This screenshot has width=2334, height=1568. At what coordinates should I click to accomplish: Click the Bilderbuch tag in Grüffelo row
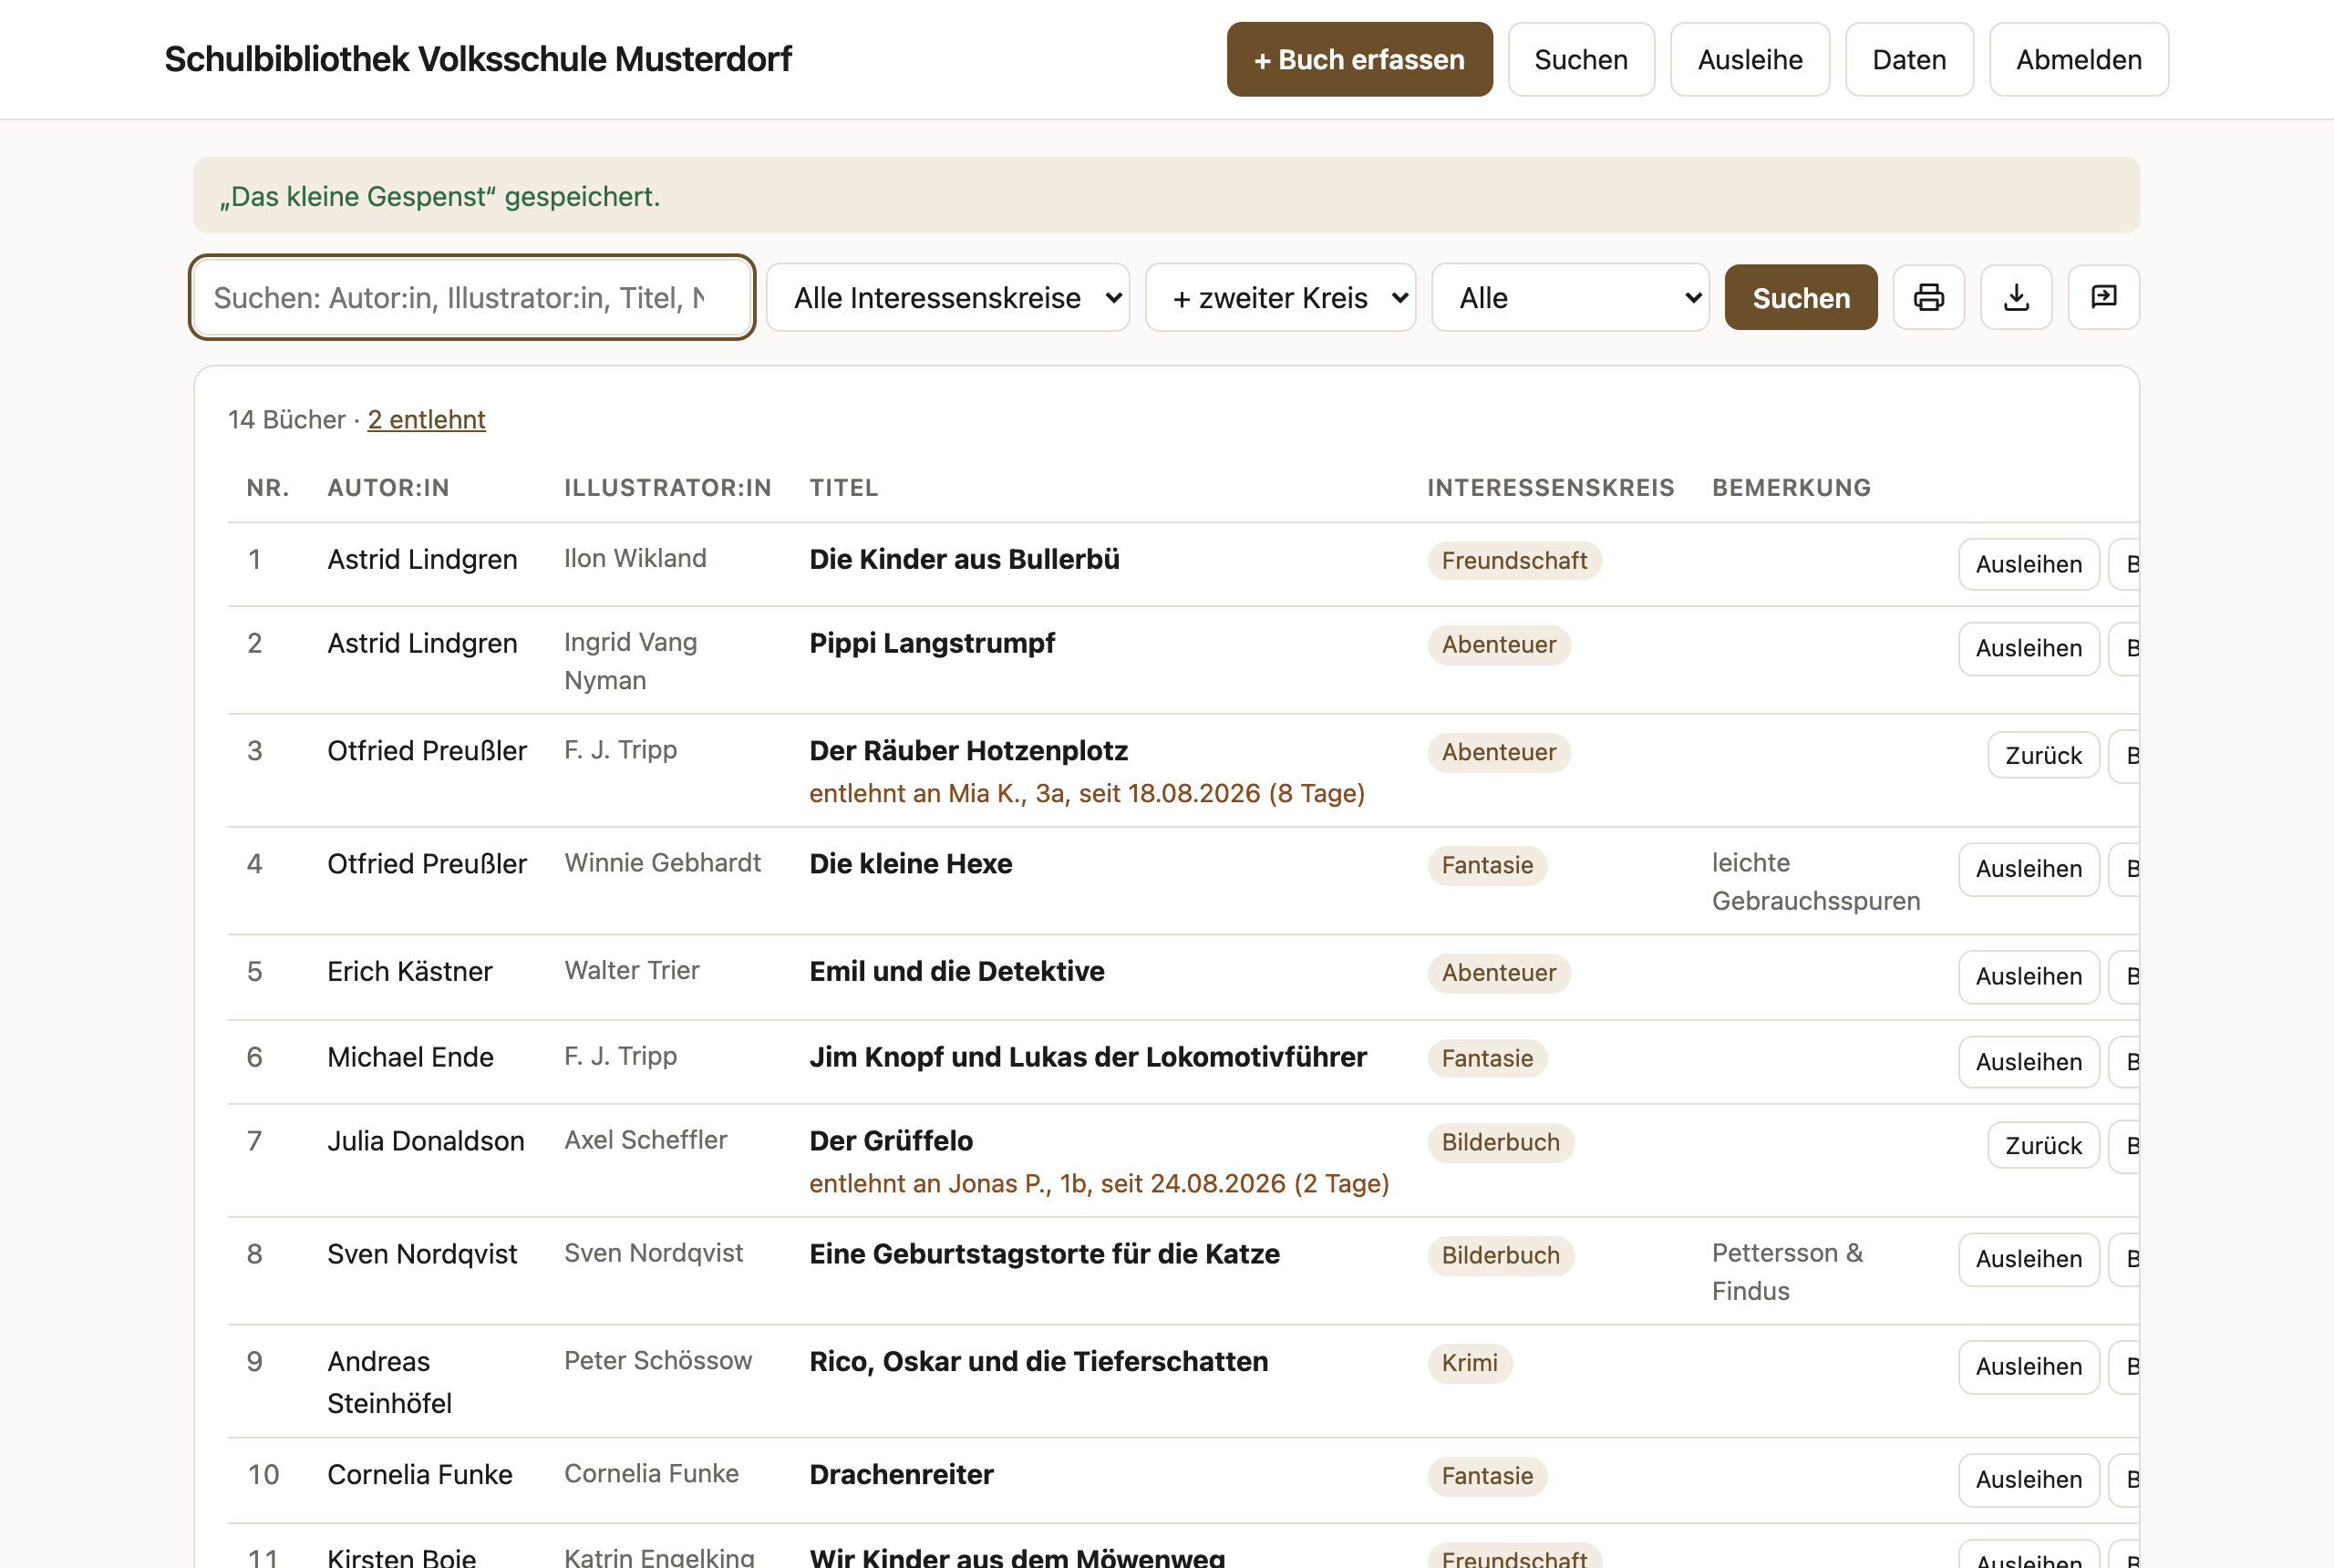click(1500, 1142)
